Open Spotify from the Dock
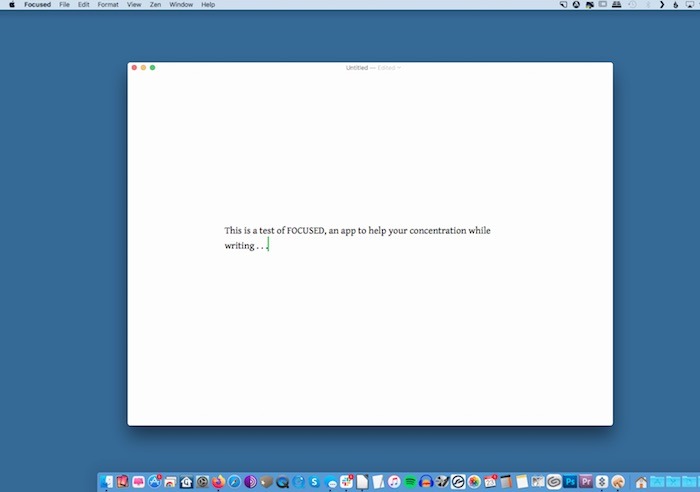The image size is (700, 492). coord(410,481)
